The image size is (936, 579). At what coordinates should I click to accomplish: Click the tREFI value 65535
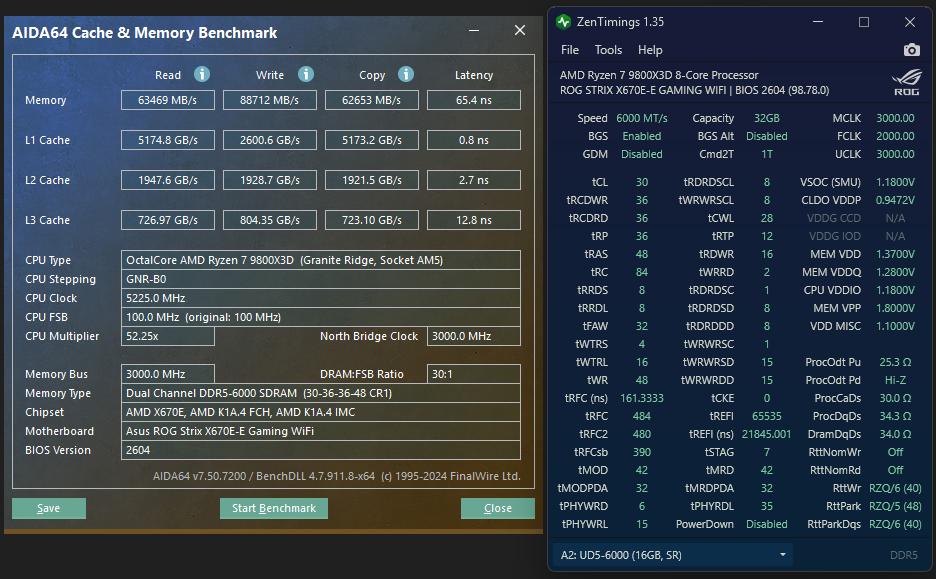[766, 416]
